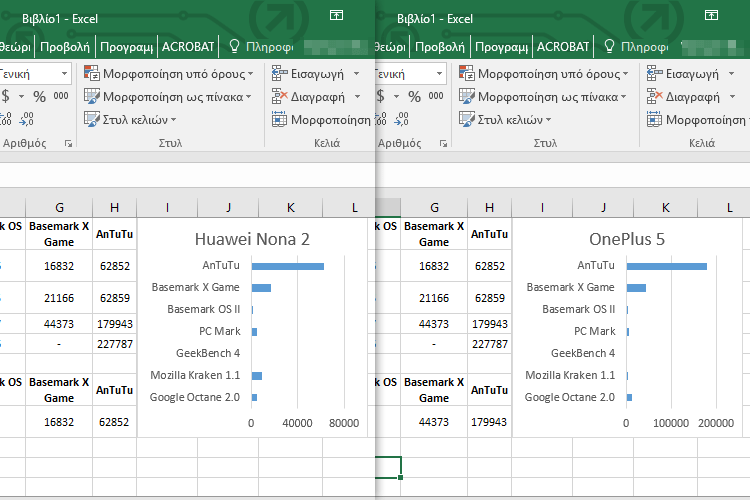The width and height of the screenshot is (750, 500).
Task: Switch to ACROBAT tab in OnePlus 5 window
Action: [563, 46]
